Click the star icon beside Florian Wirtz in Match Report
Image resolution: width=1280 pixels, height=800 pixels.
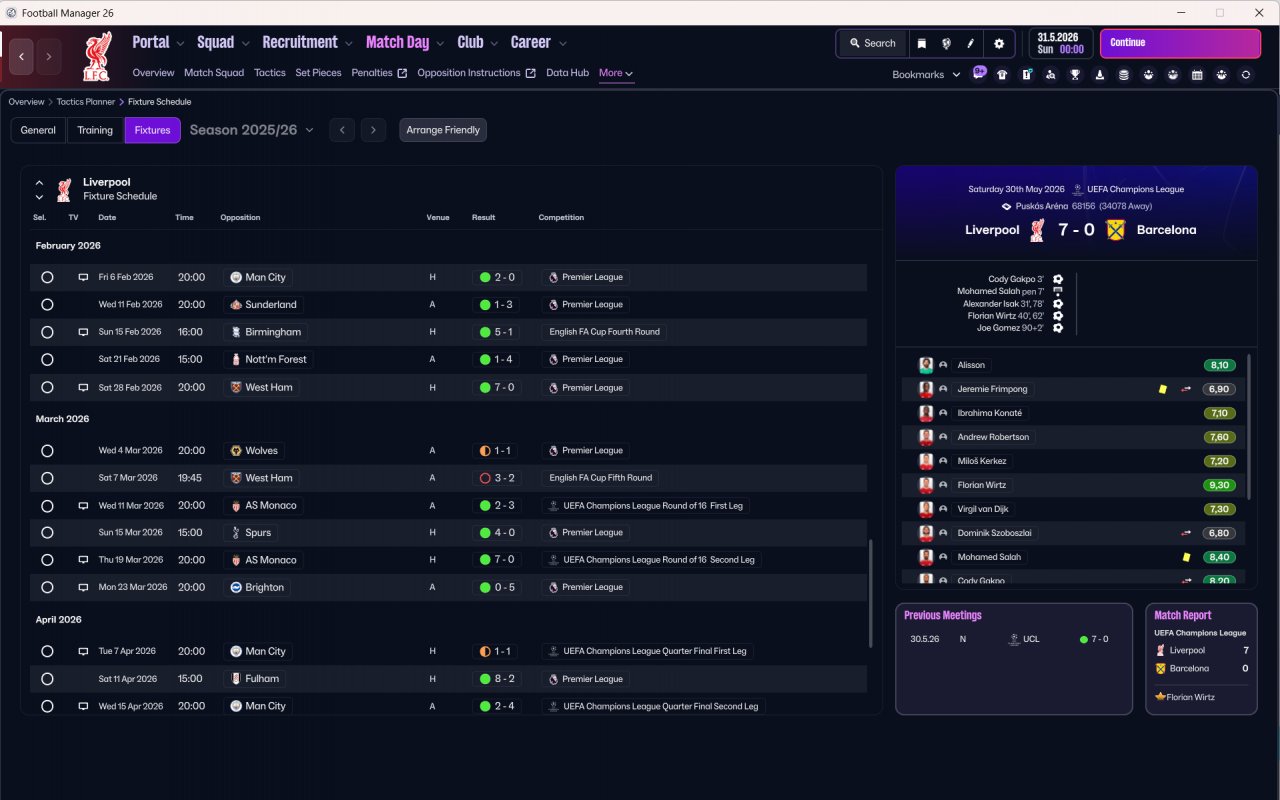tap(1159, 697)
